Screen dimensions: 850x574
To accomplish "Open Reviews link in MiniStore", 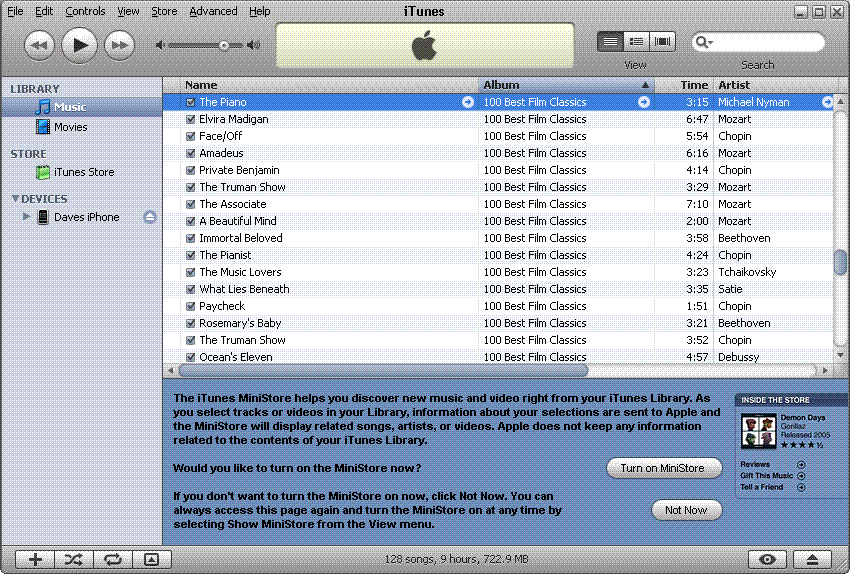I will [x=772, y=465].
